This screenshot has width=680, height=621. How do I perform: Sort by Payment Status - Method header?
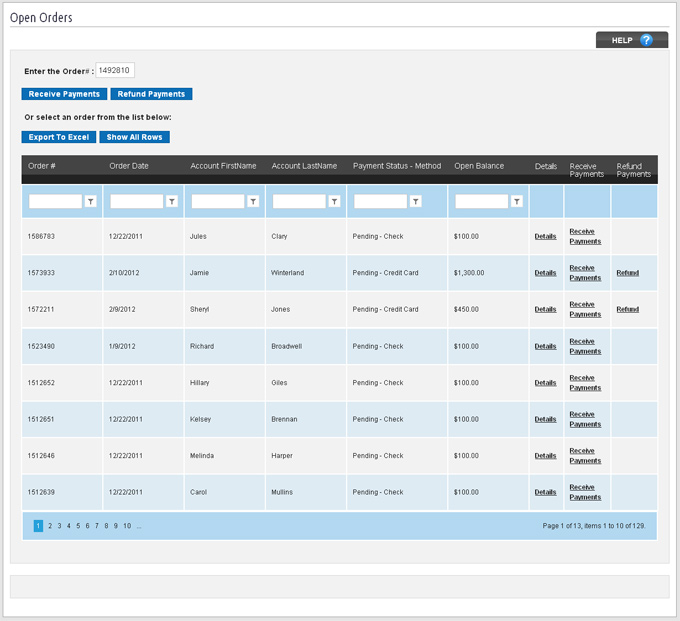[397, 166]
